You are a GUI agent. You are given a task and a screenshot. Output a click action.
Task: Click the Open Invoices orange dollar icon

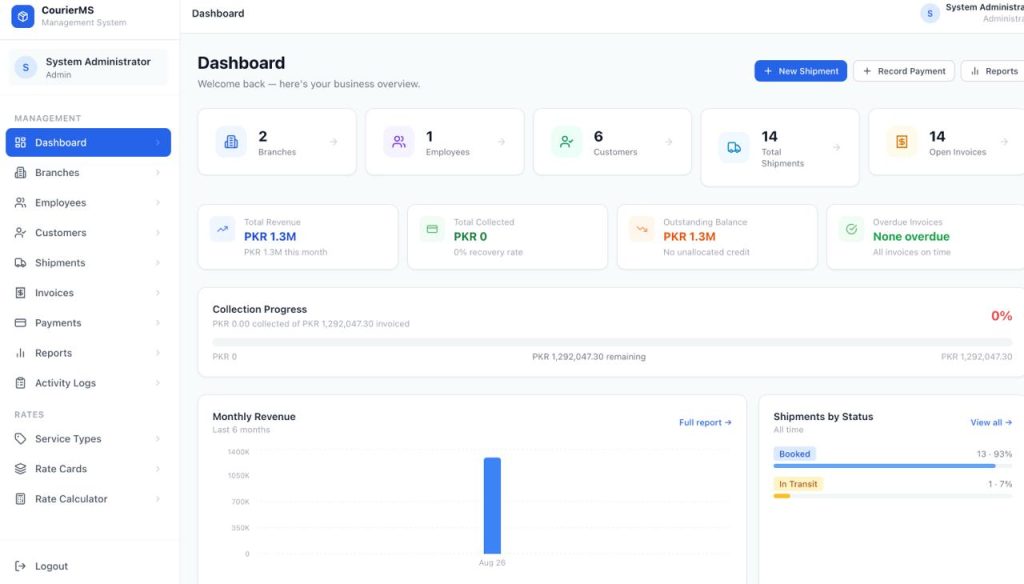click(901, 142)
